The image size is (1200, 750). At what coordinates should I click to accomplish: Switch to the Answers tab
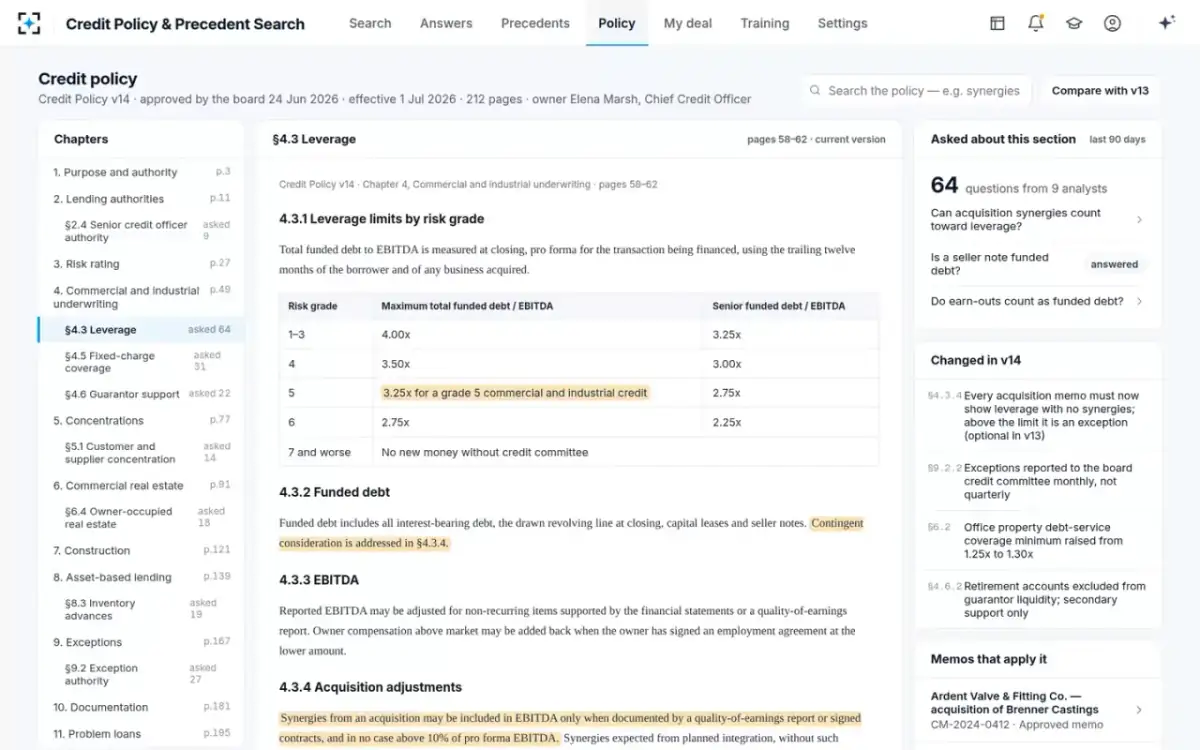[446, 23]
